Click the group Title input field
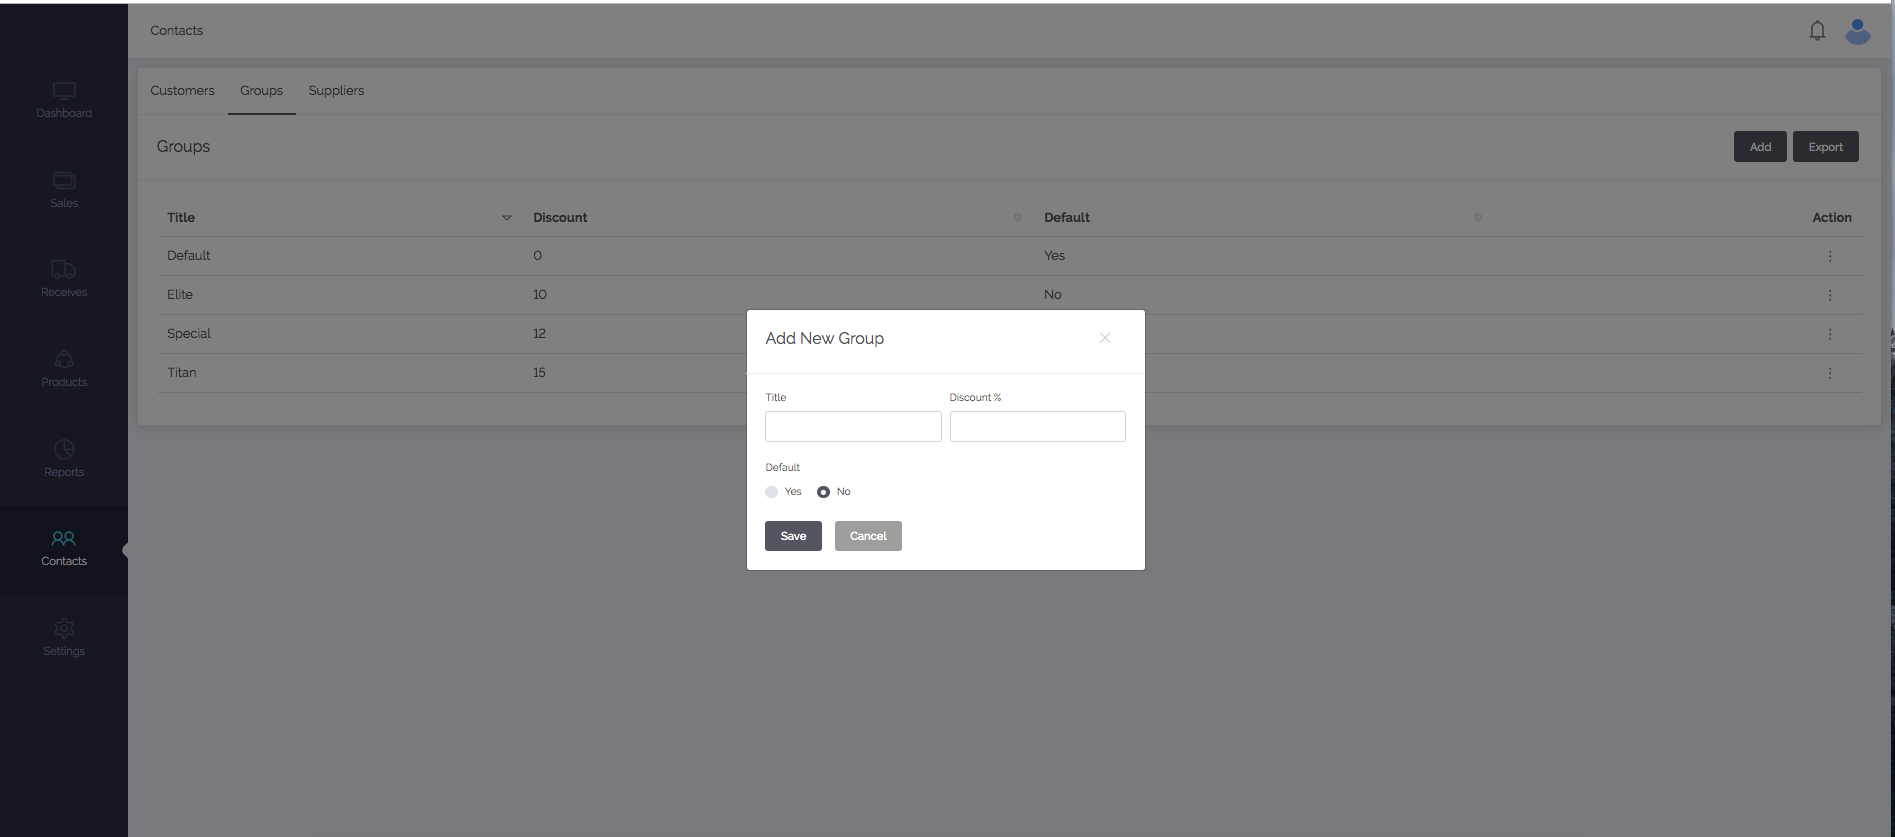The width and height of the screenshot is (1895, 837). pos(853,427)
